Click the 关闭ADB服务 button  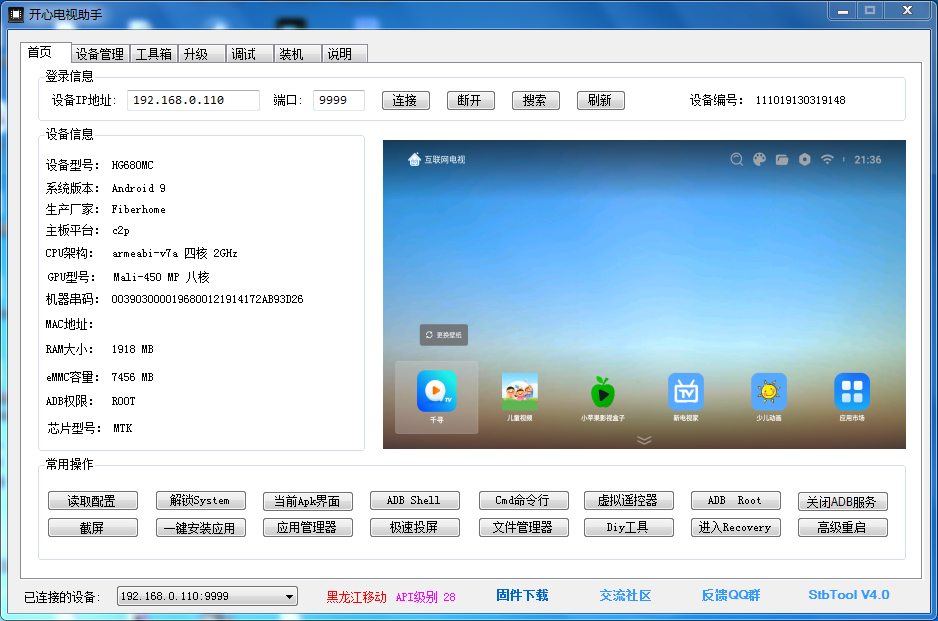click(842, 501)
